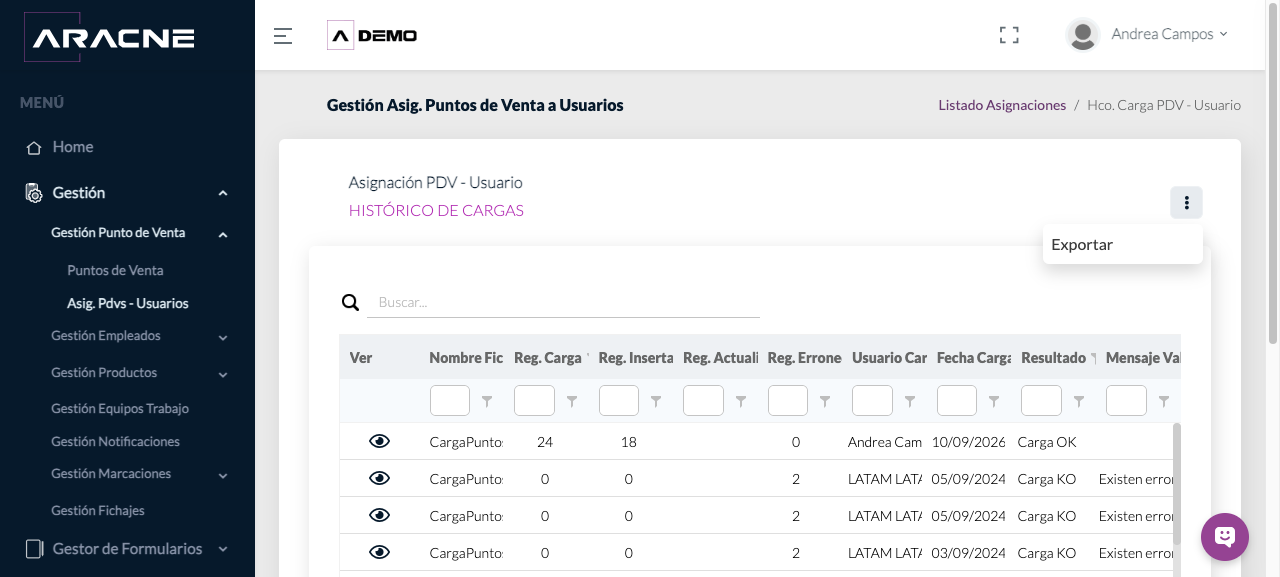Open Gestión Fichajes in the sidebar

(98, 511)
